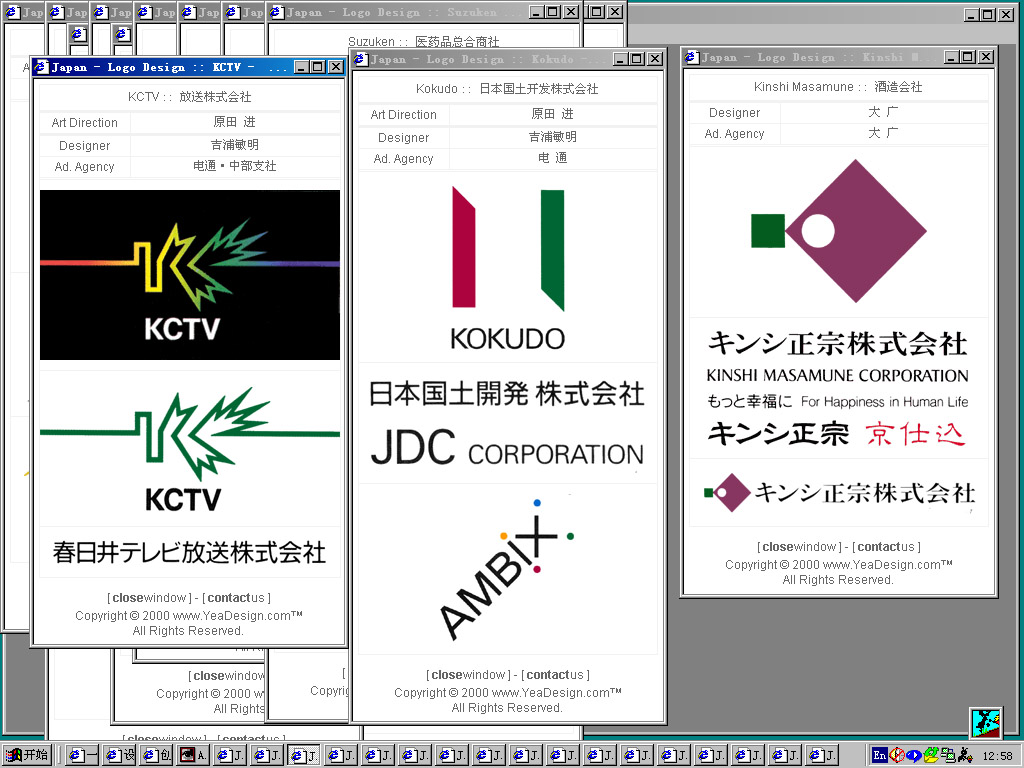
Task: Click copyright YeaDesign.com text in Kinshi window
Action: pos(839,564)
